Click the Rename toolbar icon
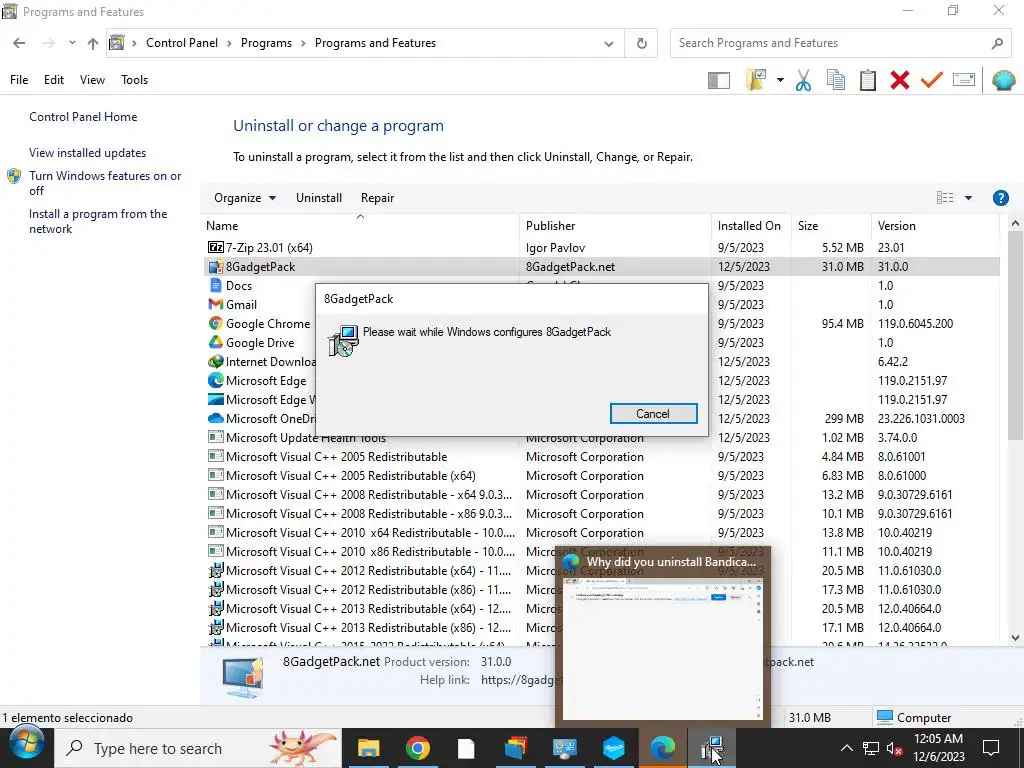 pos(964,80)
